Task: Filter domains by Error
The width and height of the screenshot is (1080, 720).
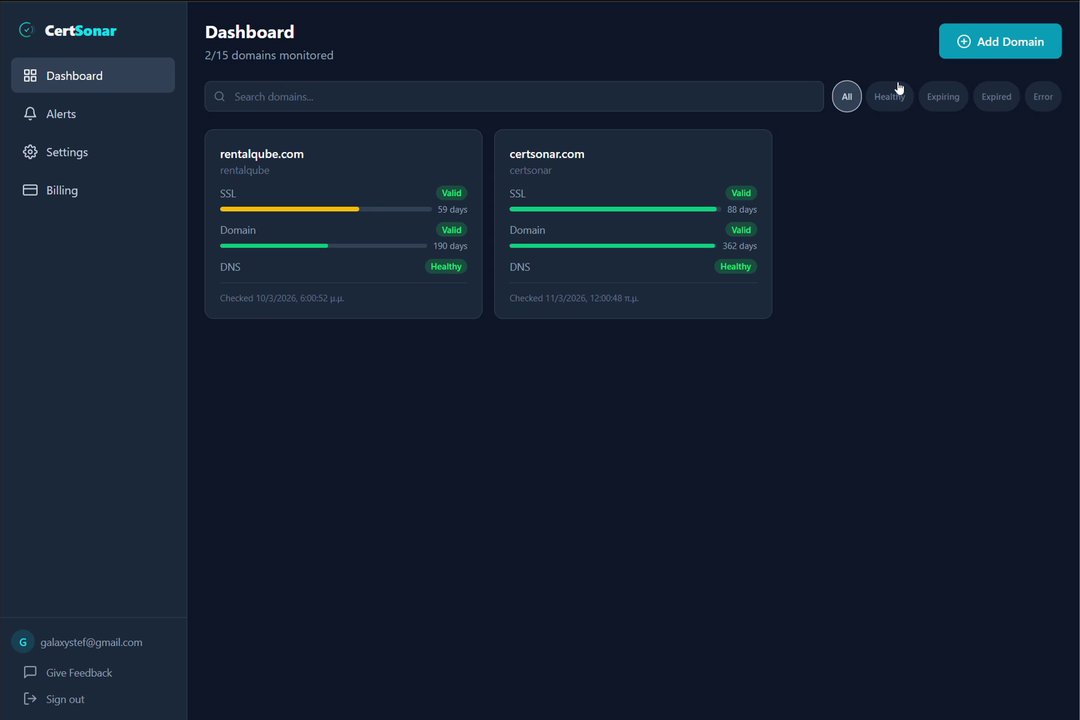Action: click(x=1043, y=96)
